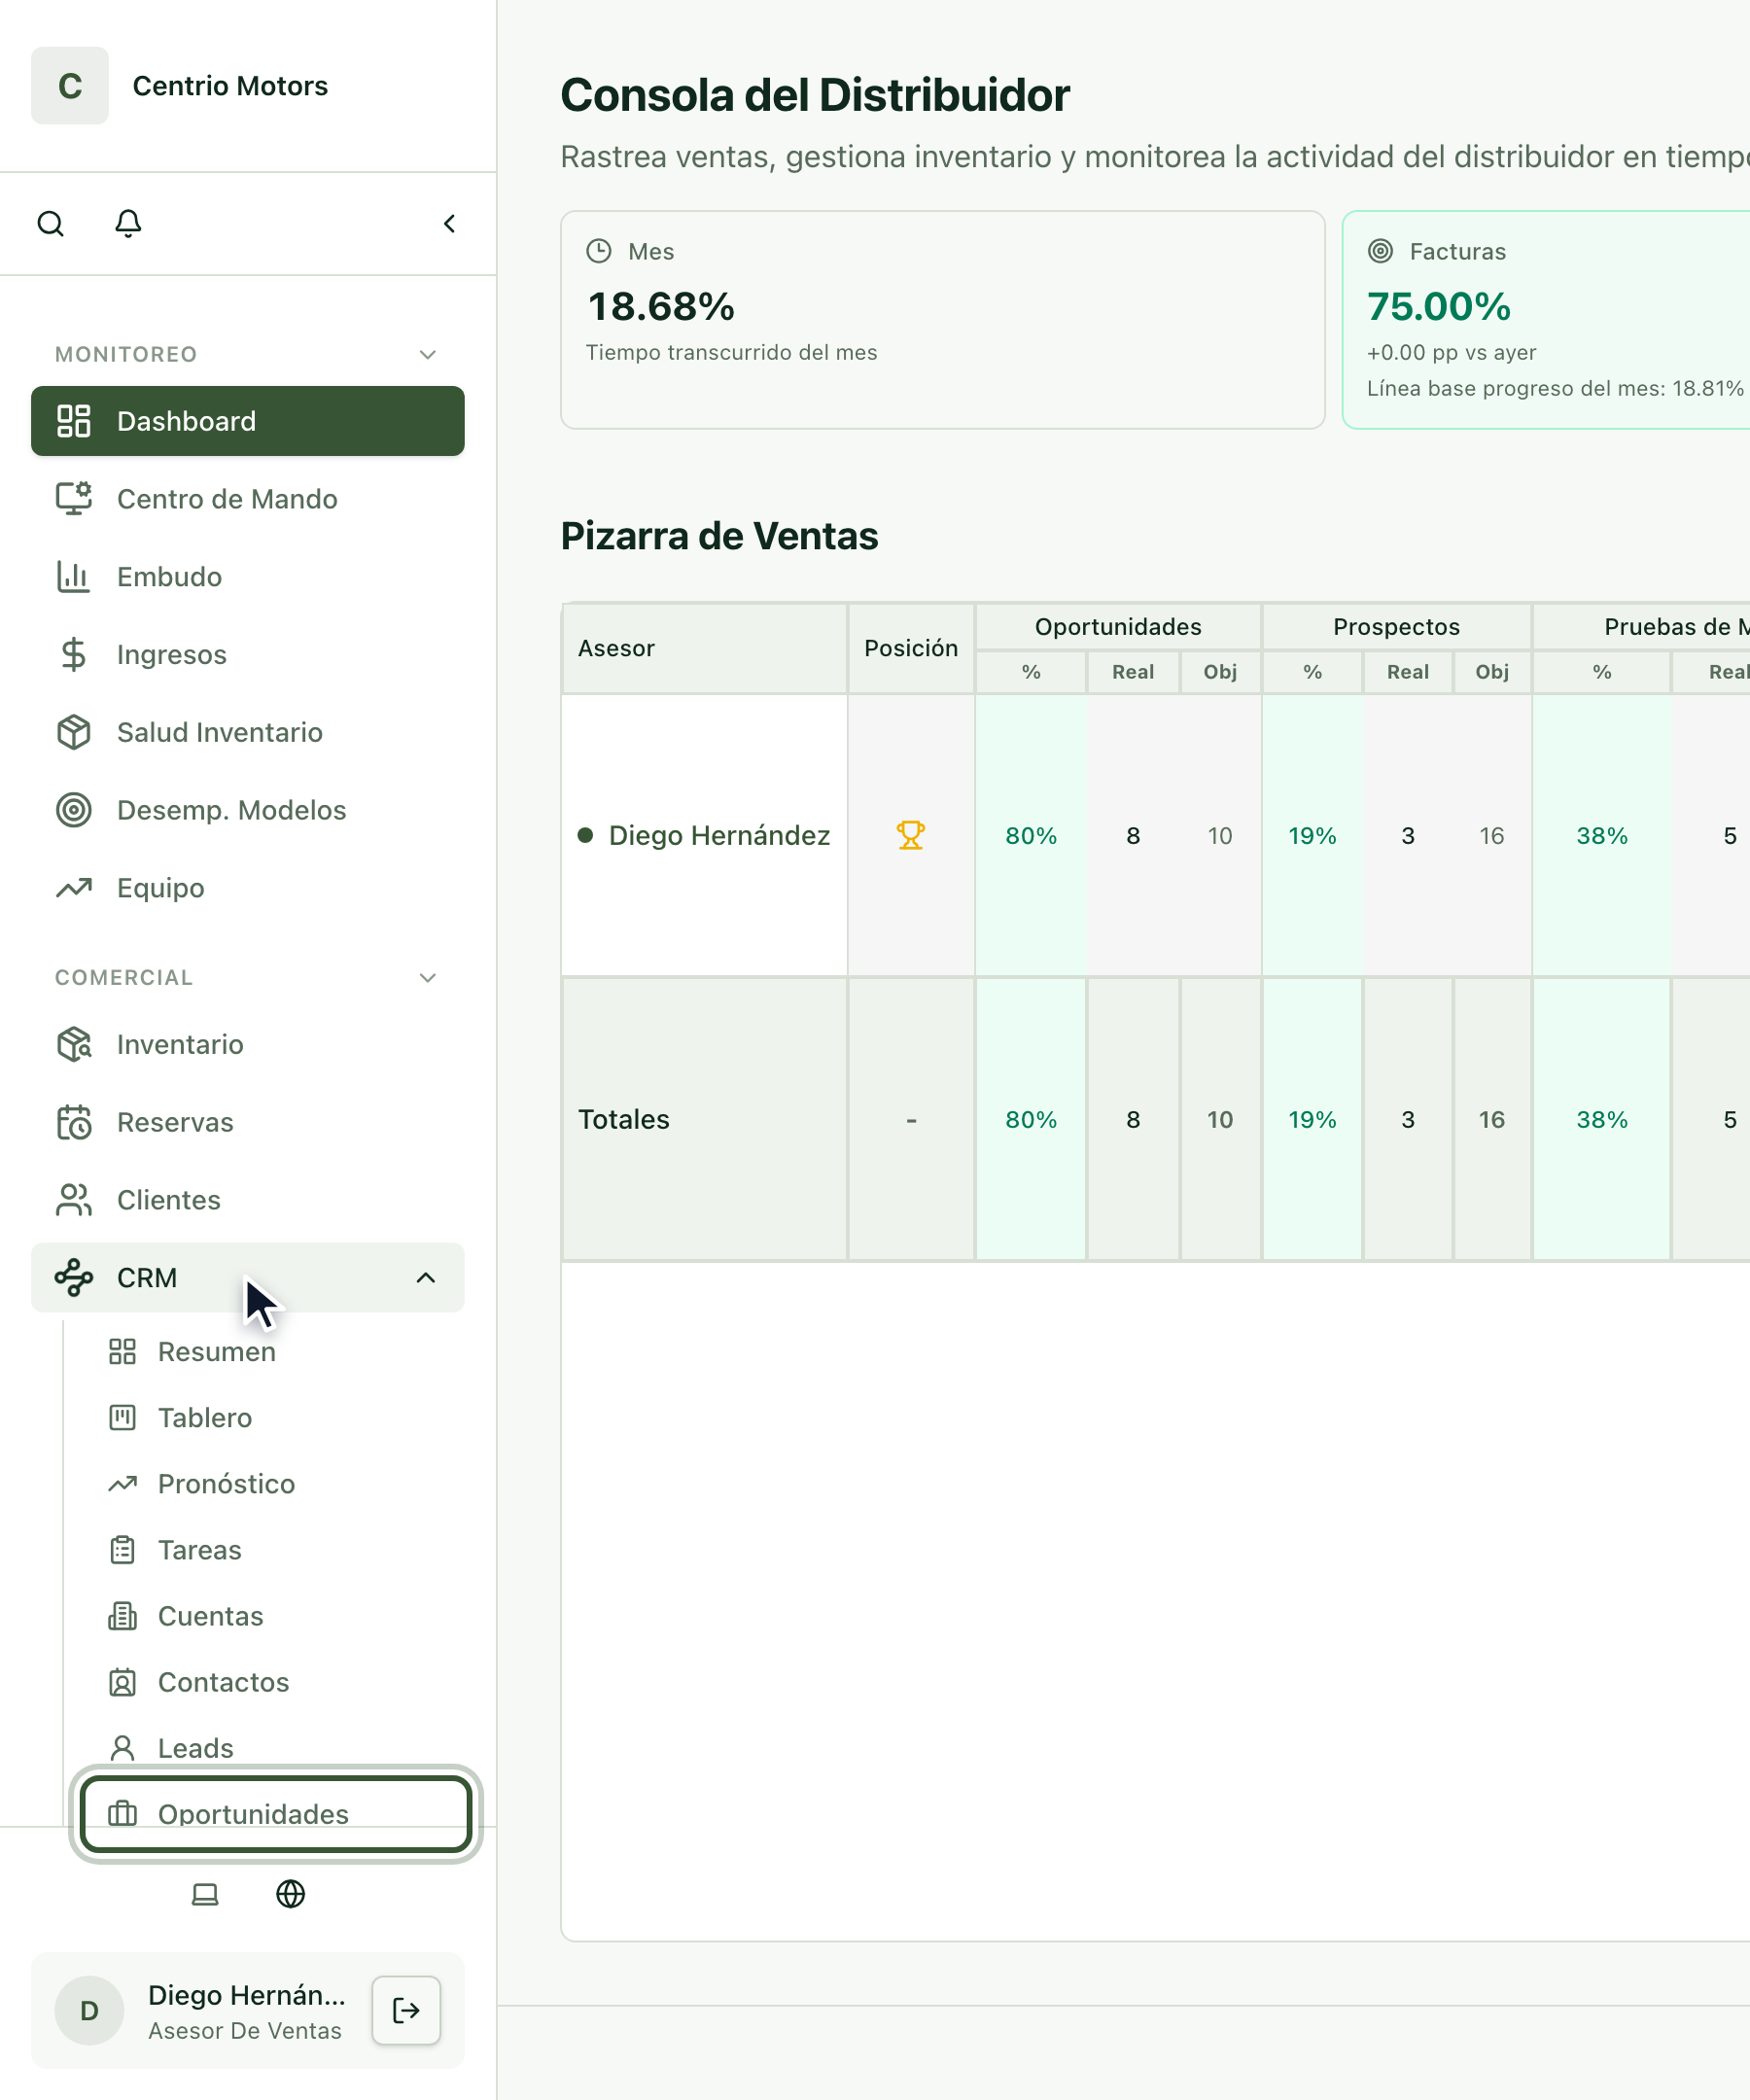Click the Asesor column header
The height and width of the screenshot is (2100, 1750).
705,648
